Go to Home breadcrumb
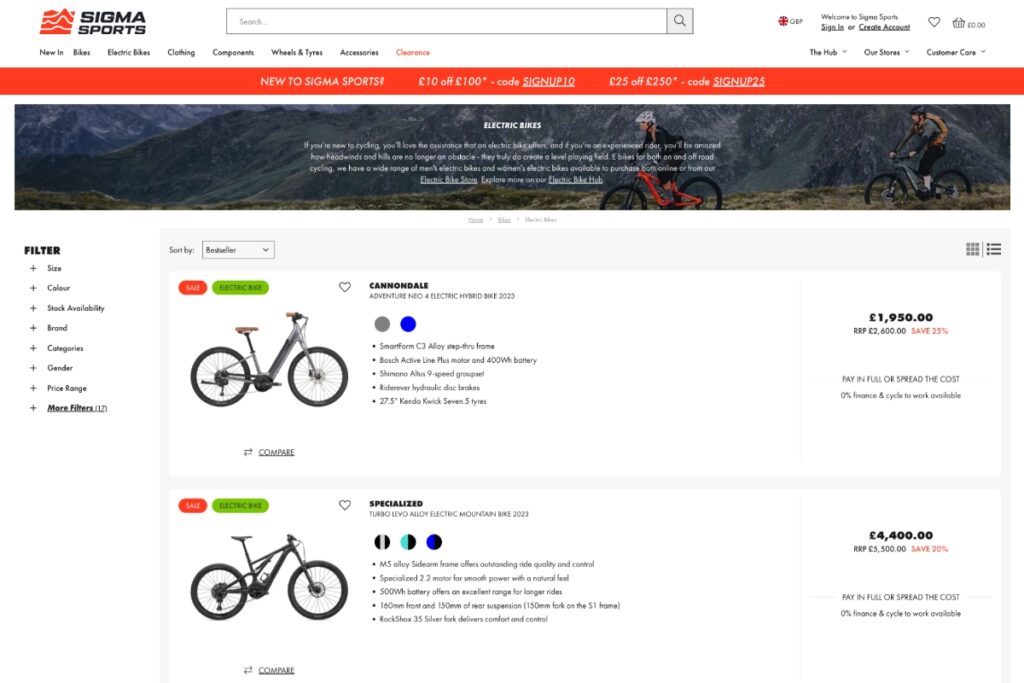The width and height of the screenshot is (1024, 683). point(475,220)
